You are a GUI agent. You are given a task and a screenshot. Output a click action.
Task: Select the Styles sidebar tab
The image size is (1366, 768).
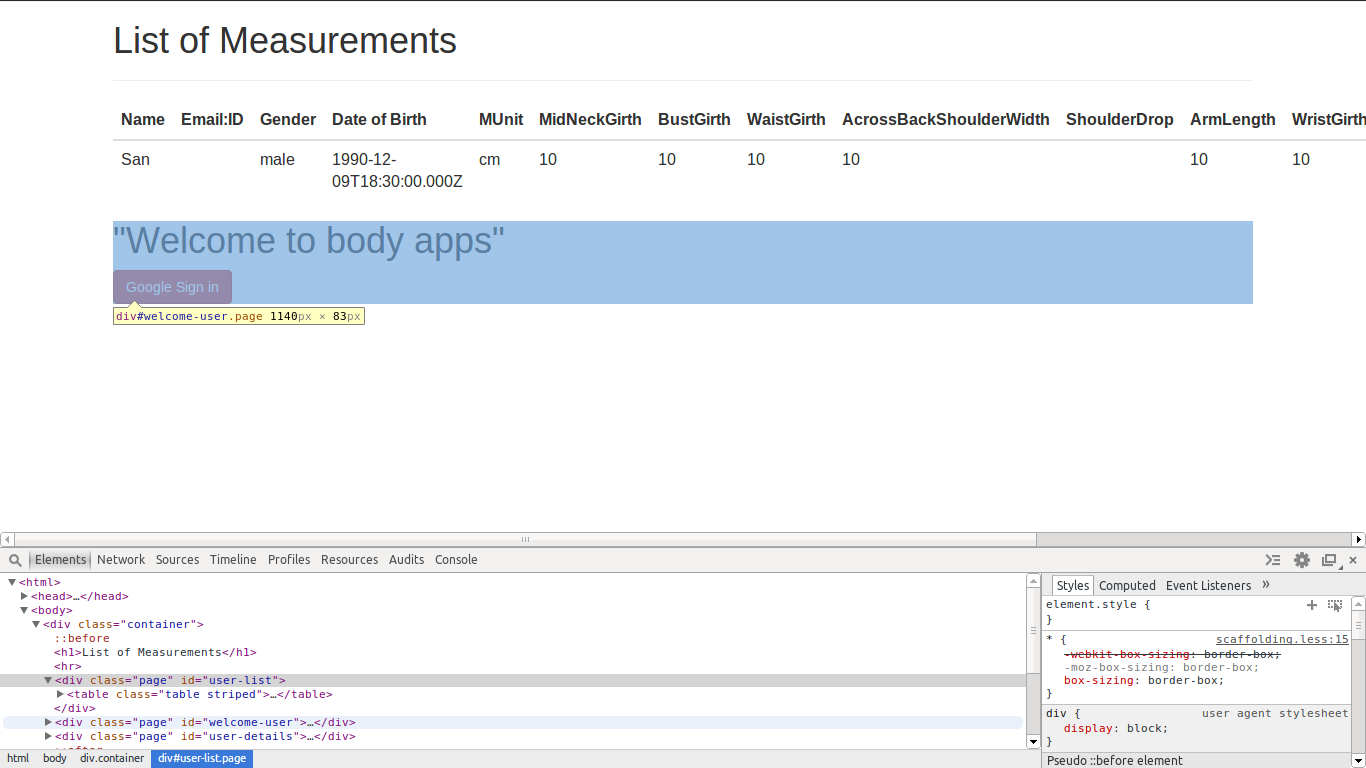[x=1073, y=586]
